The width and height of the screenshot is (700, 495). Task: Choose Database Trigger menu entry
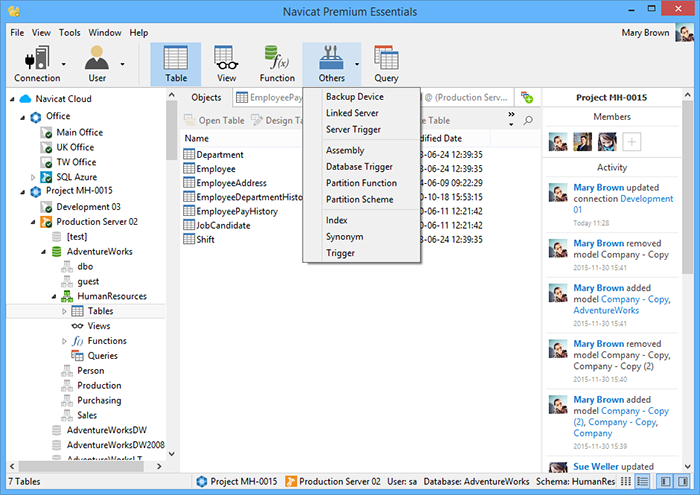(362, 166)
